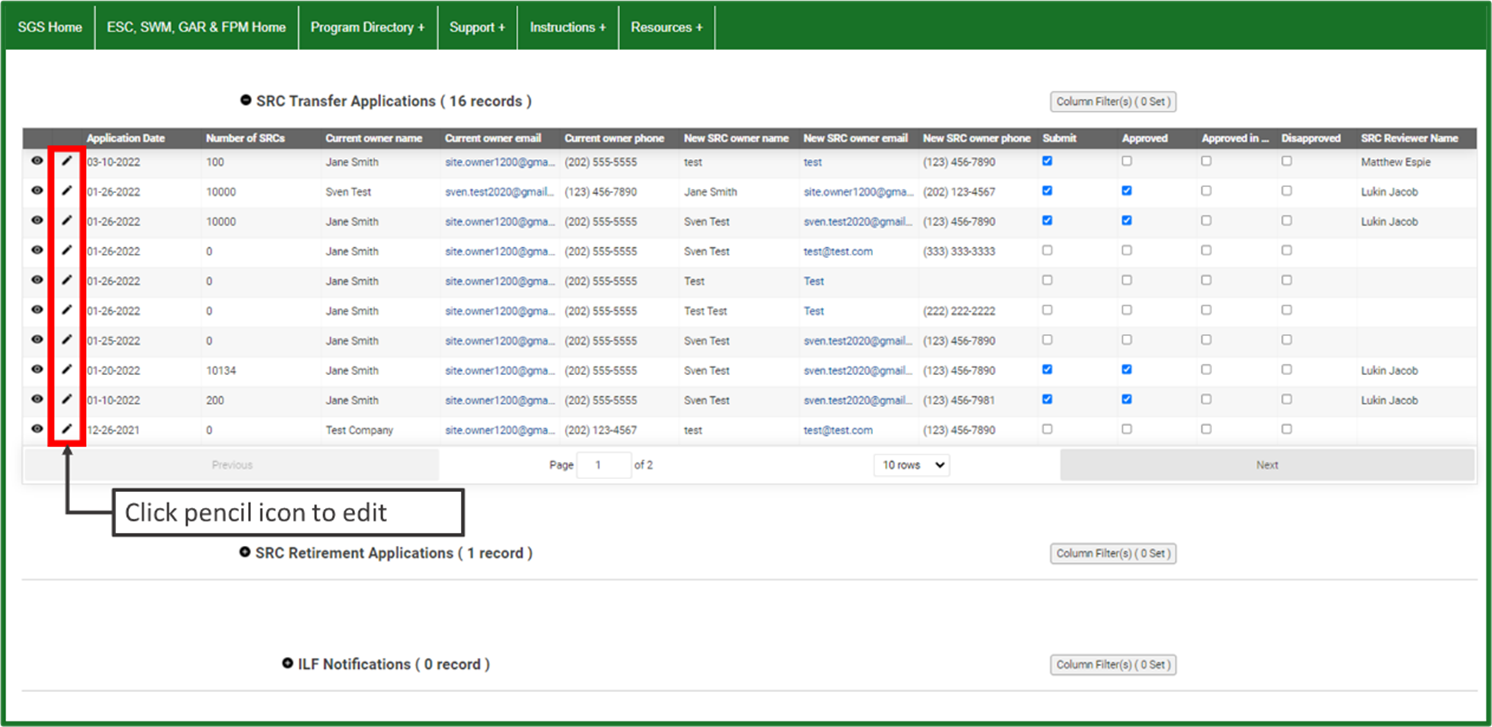The height and width of the screenshot is (727, 1492).
Task: Click pencil edit icon for 03-10-2022 application
Action: [67, 160]
